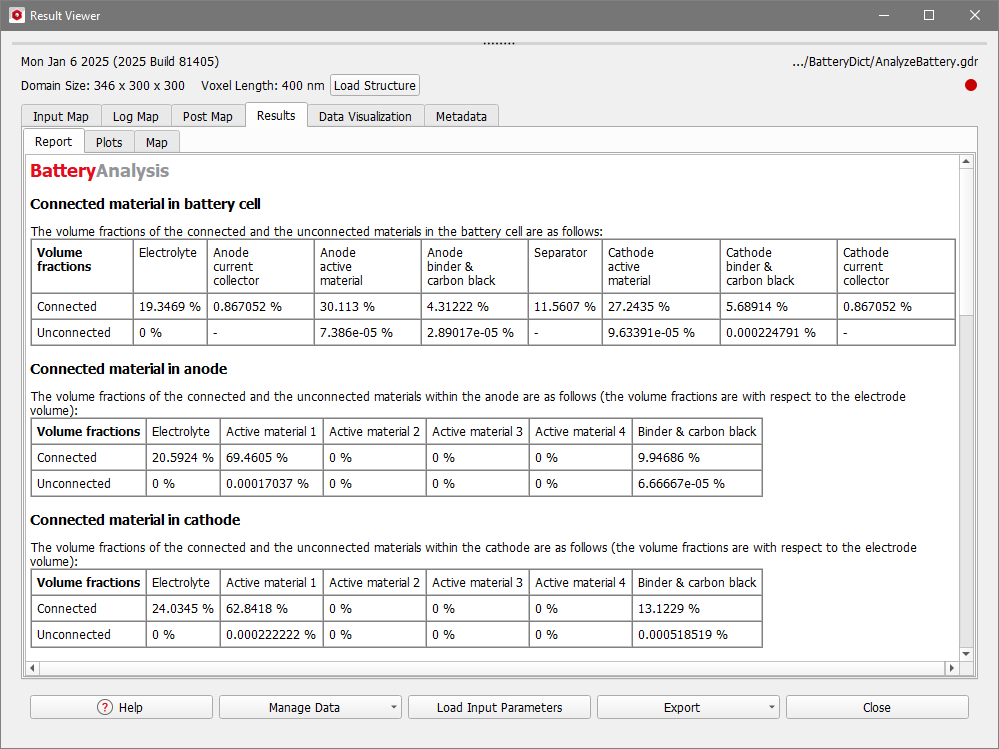
Task: Click 'Connected material in battery cell' heading
Action: (x=145, y=204)
